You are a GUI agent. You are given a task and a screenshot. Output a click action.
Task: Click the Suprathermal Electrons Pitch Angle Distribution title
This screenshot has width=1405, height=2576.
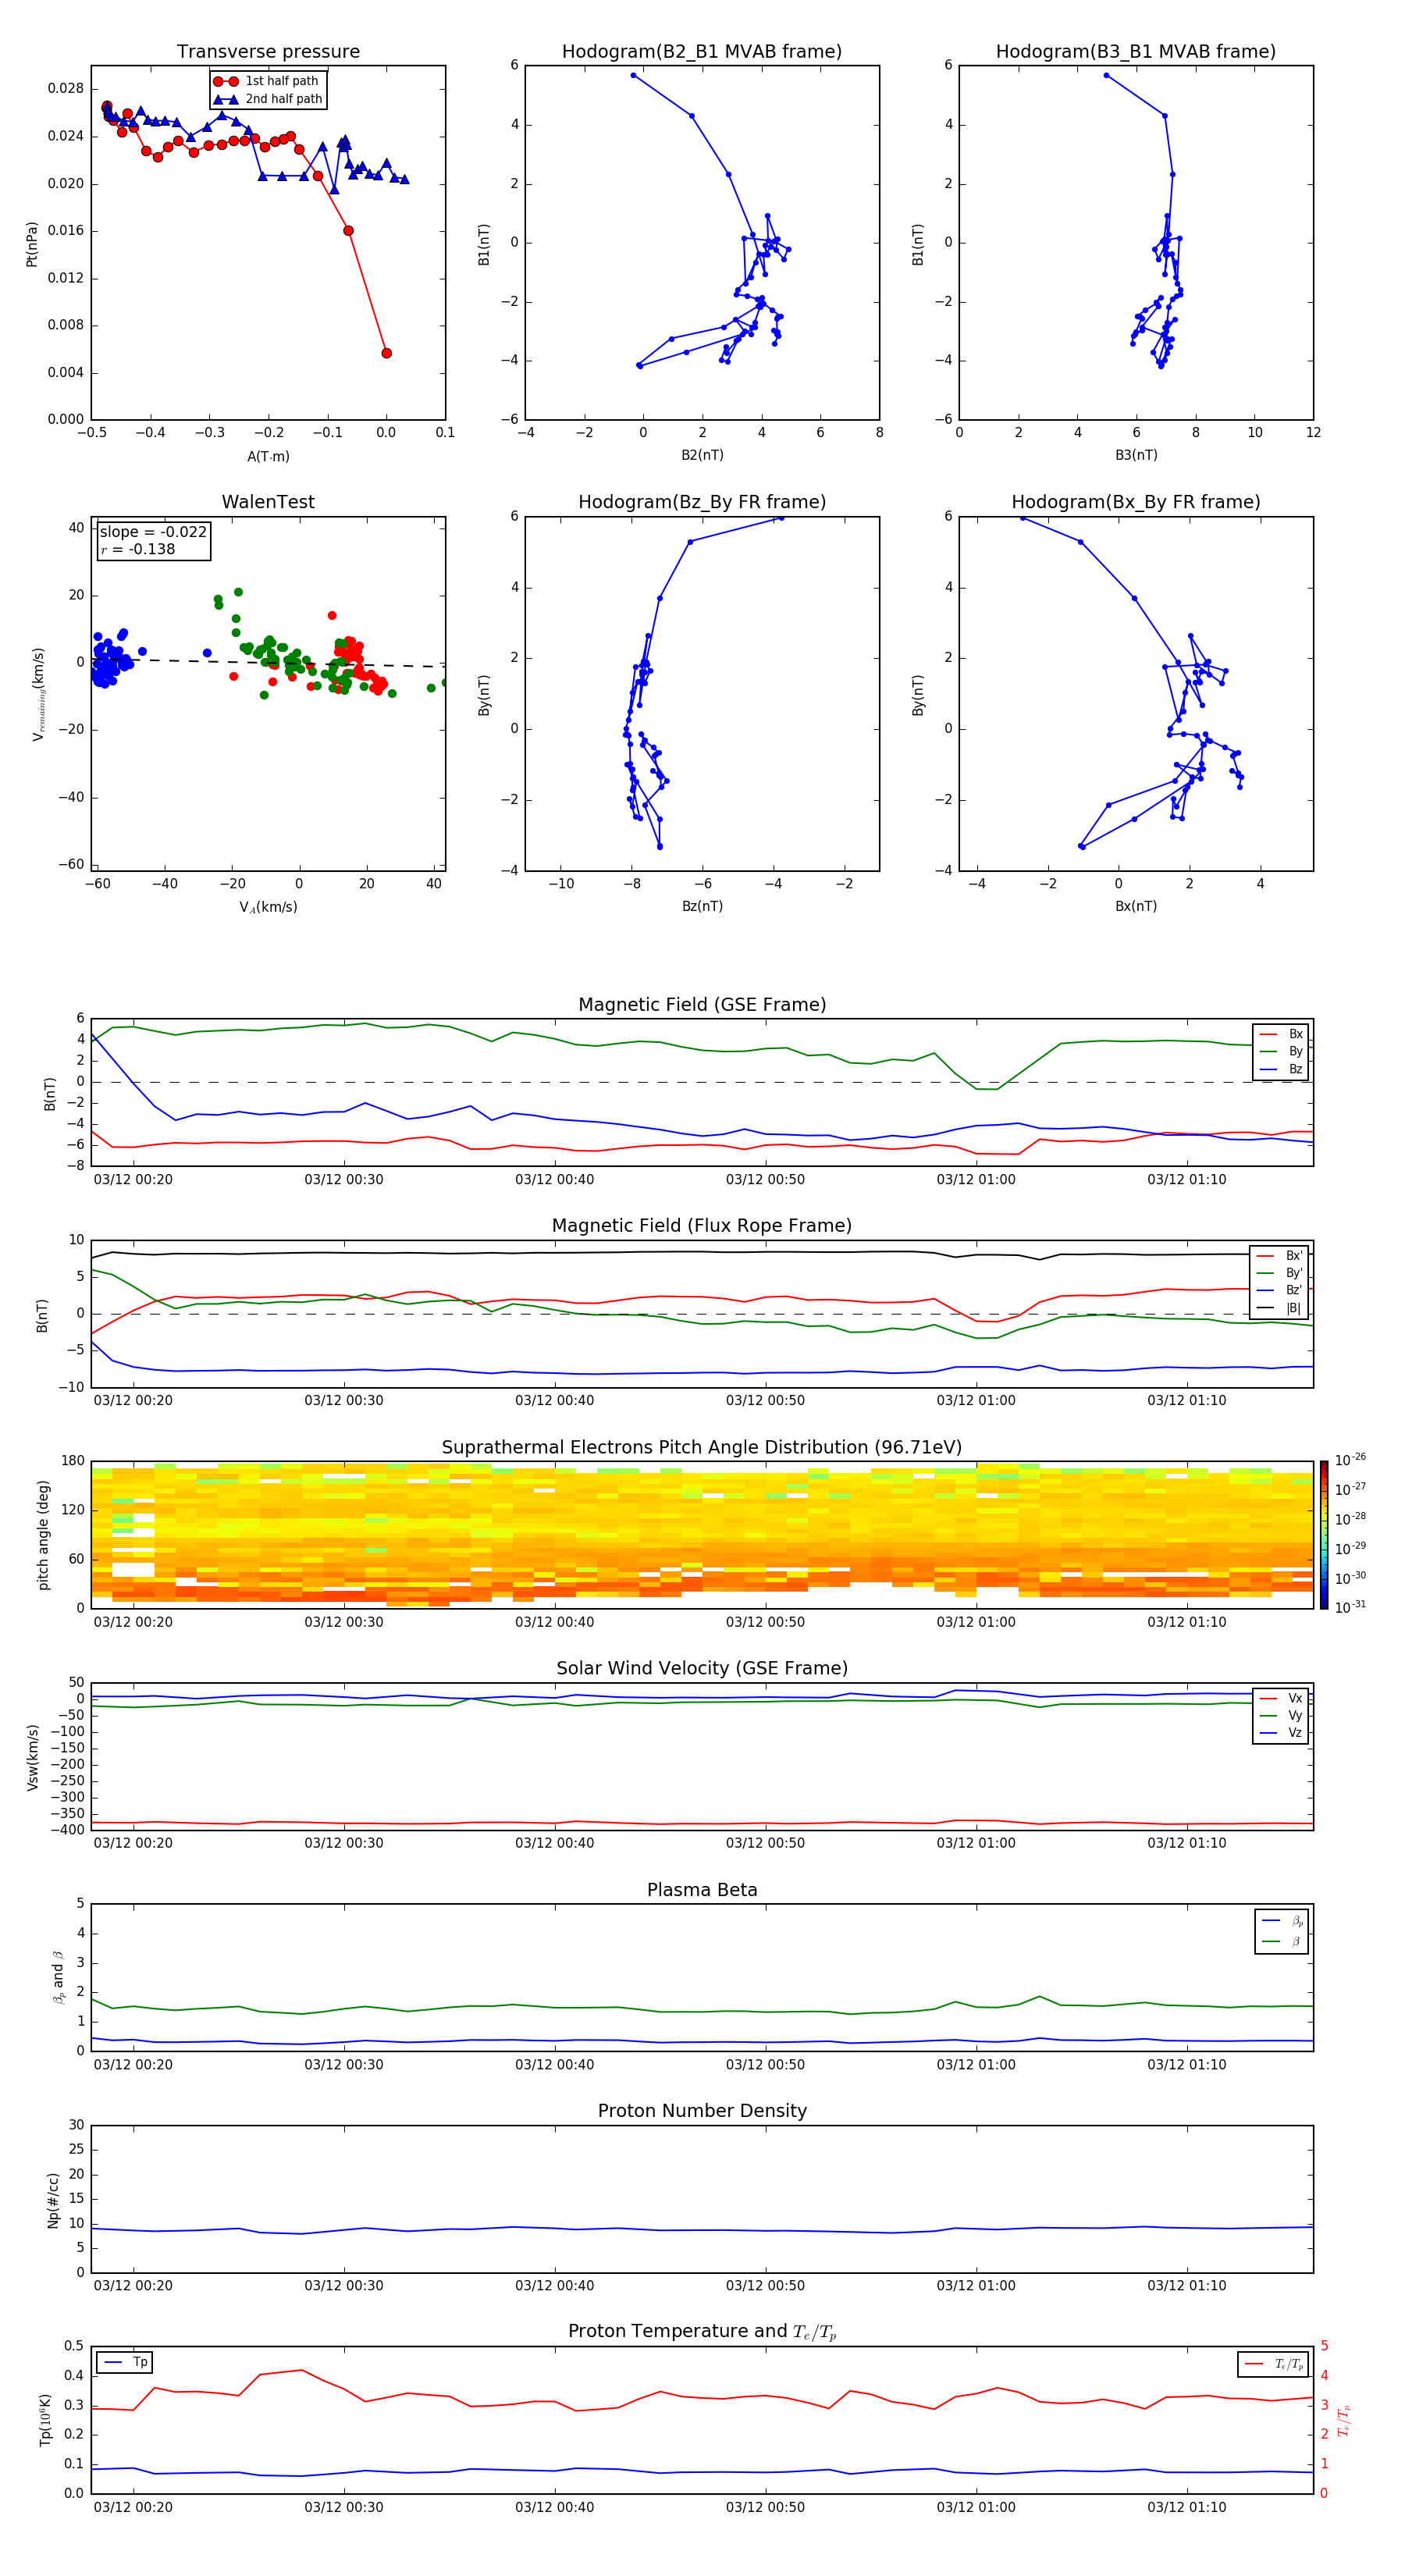702,1448
